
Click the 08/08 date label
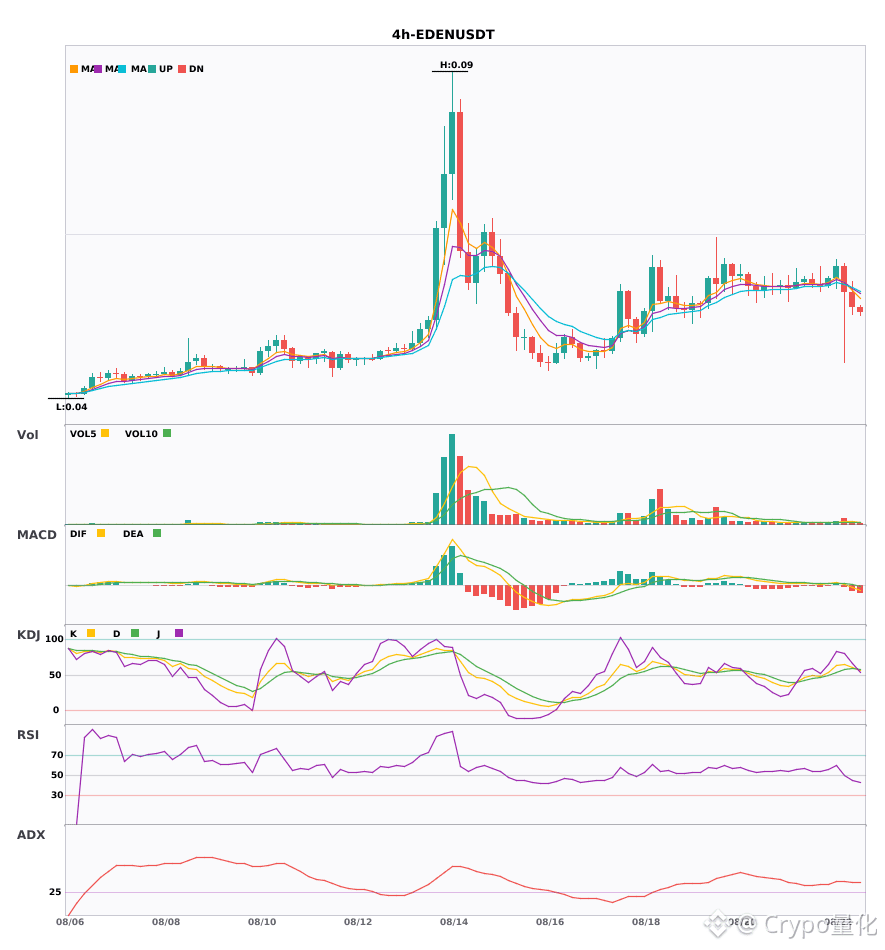166,922
